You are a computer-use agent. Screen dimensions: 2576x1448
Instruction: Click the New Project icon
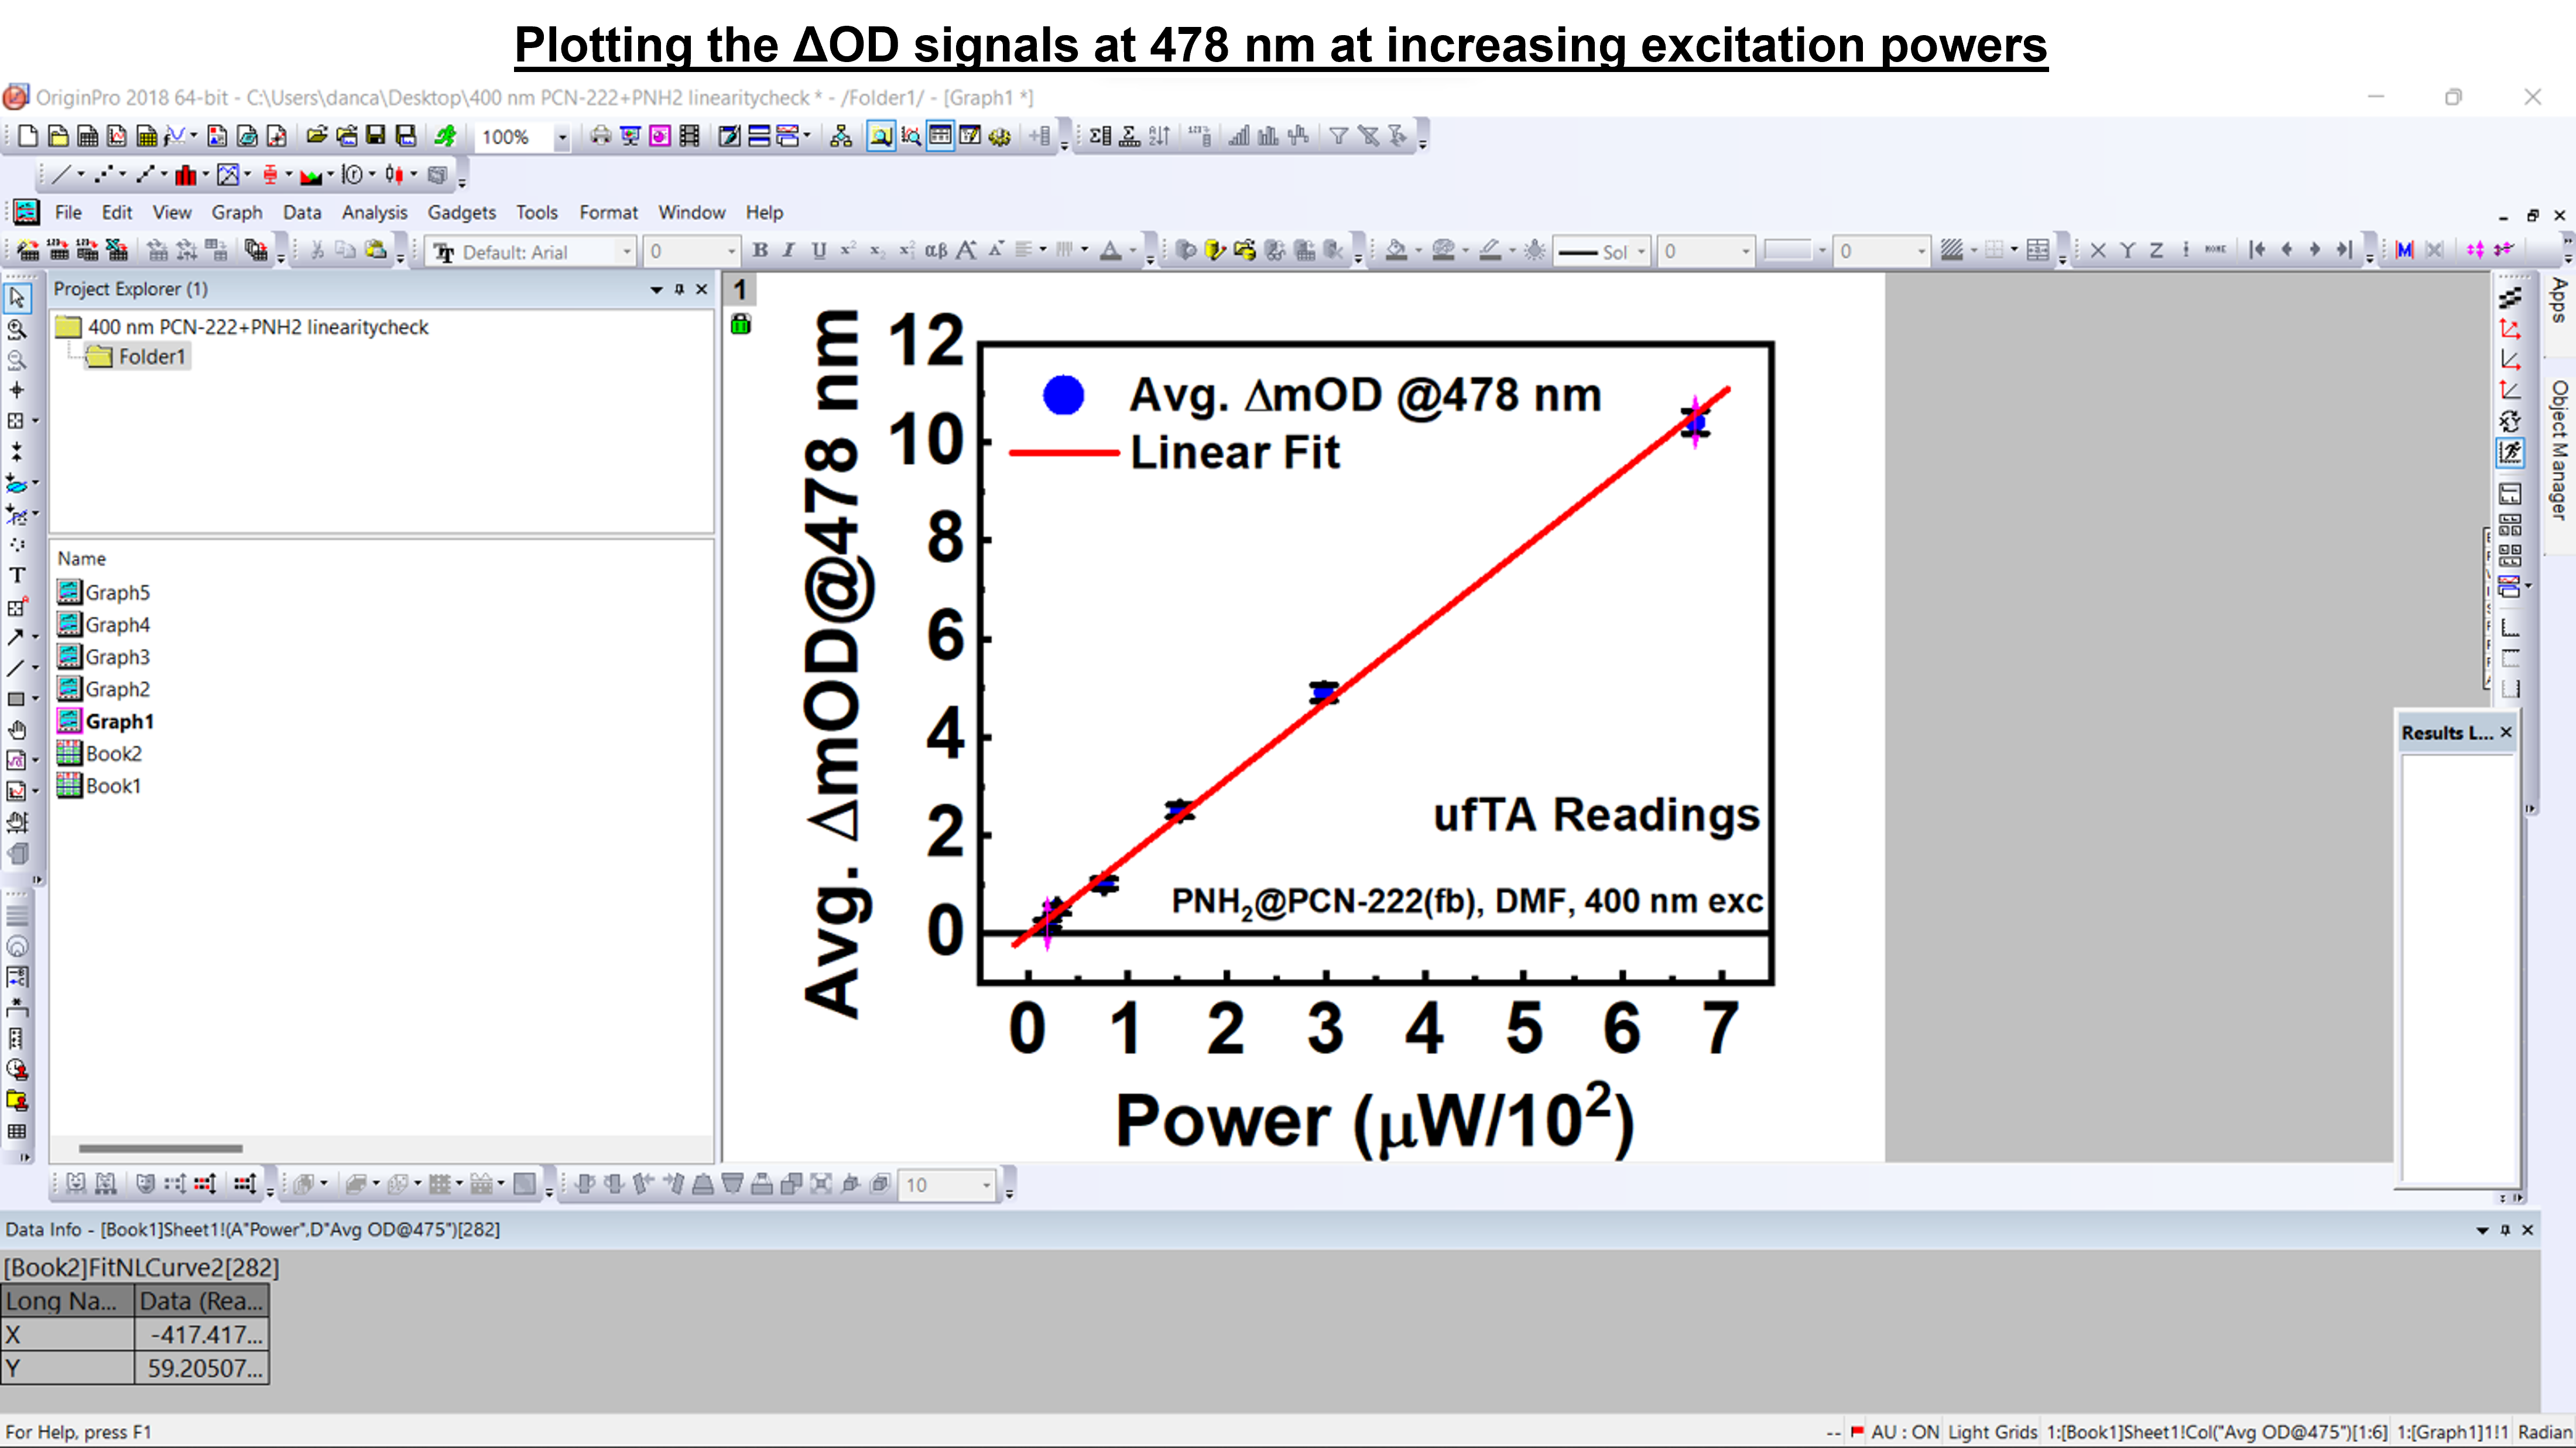click(x=28, y=136)
